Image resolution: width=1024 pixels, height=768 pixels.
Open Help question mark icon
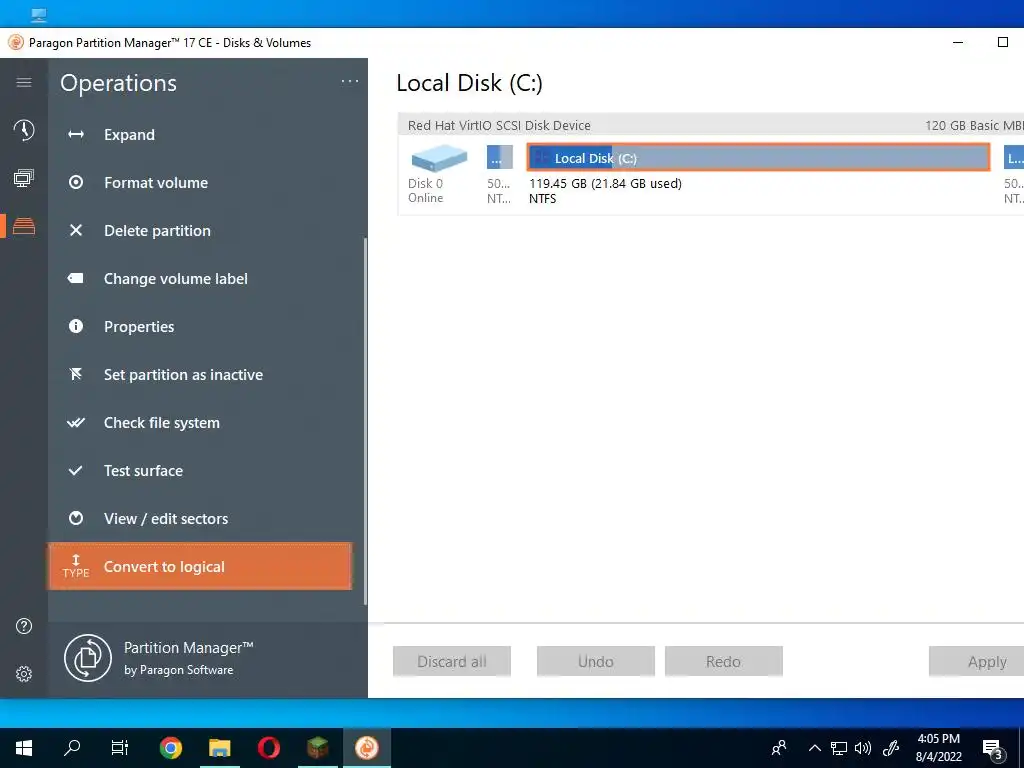click(24, 626)
